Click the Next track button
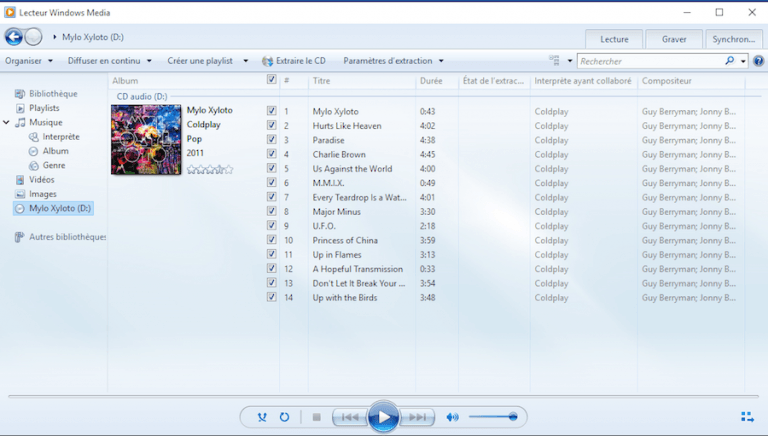Screen dimensions: 768x436 tap(417, 417)
